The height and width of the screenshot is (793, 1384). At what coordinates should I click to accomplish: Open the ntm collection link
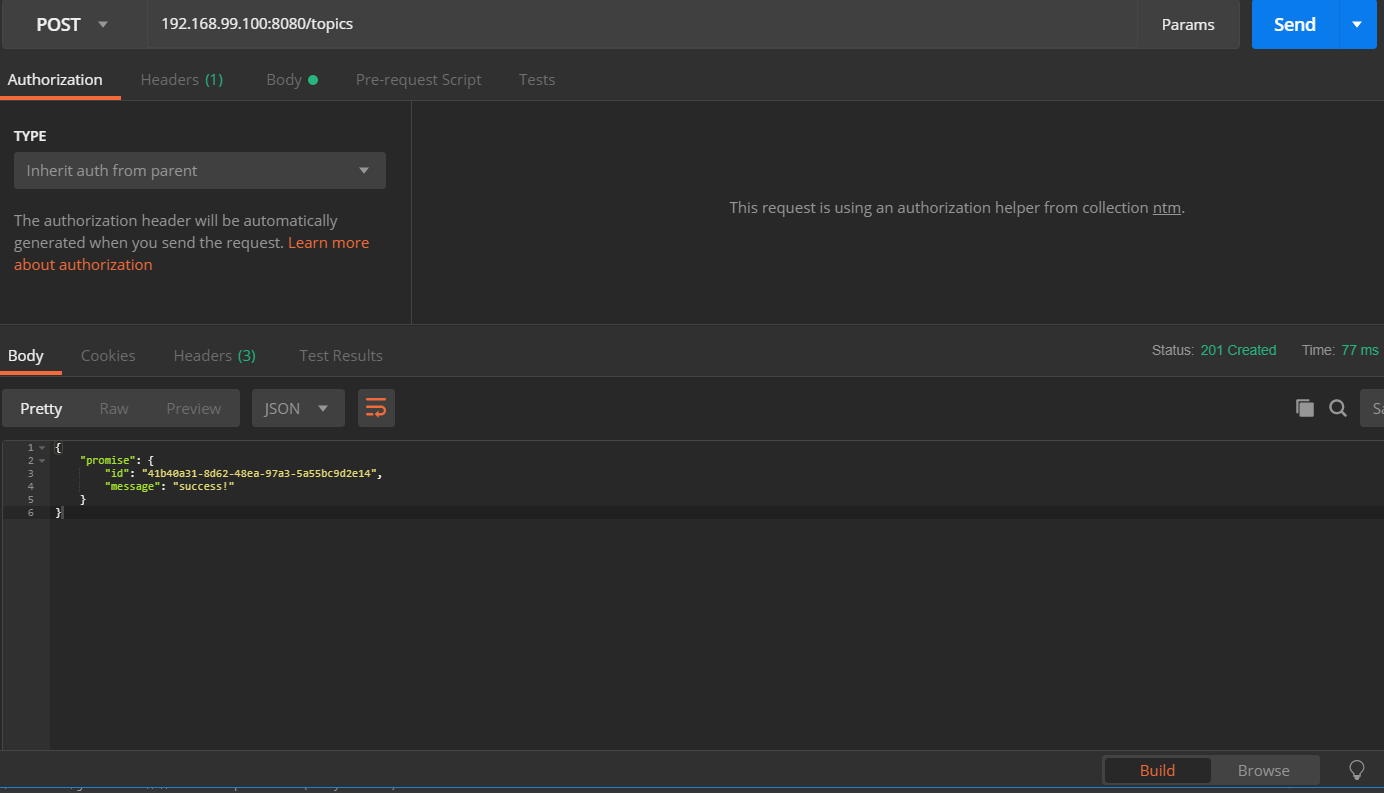pyautogui.click(x=1166, y=208)
